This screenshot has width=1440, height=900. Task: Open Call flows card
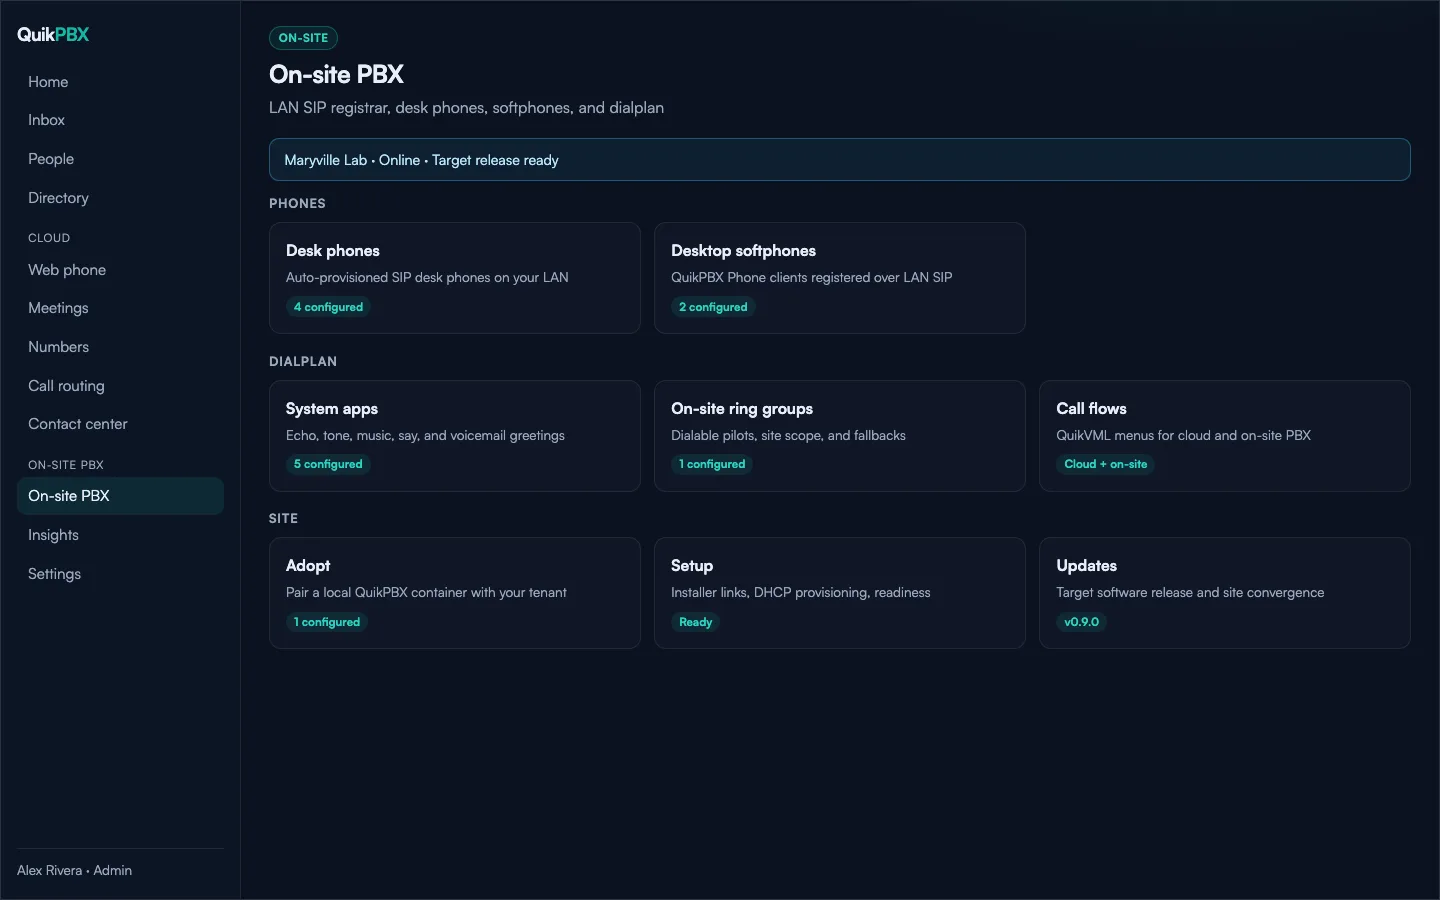coord(1225,436)
